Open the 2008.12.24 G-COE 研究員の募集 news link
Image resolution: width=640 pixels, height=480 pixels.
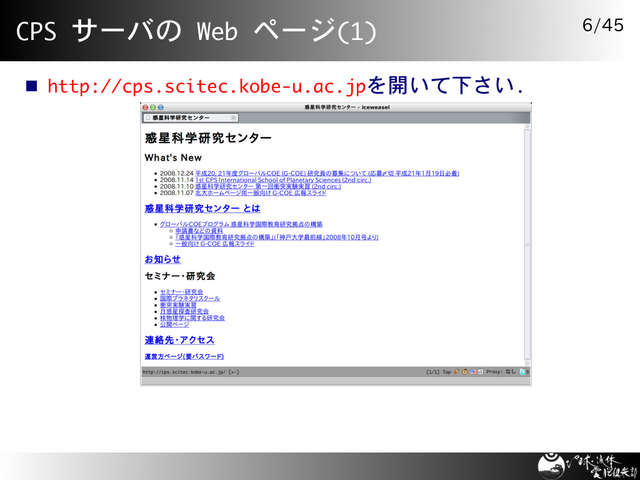[x=300, y=172]
